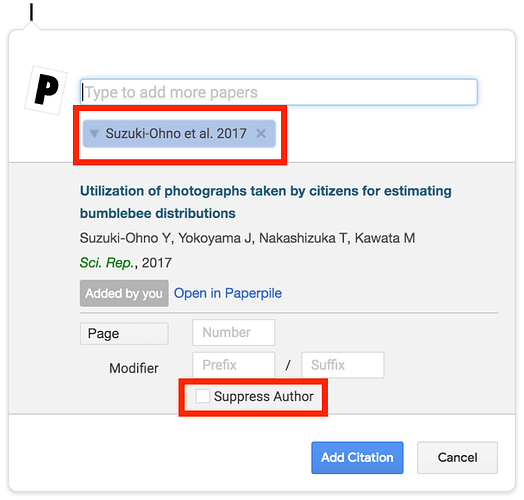
Task: Click the Sci. Rep. journal name
Action: coord(107,263)
